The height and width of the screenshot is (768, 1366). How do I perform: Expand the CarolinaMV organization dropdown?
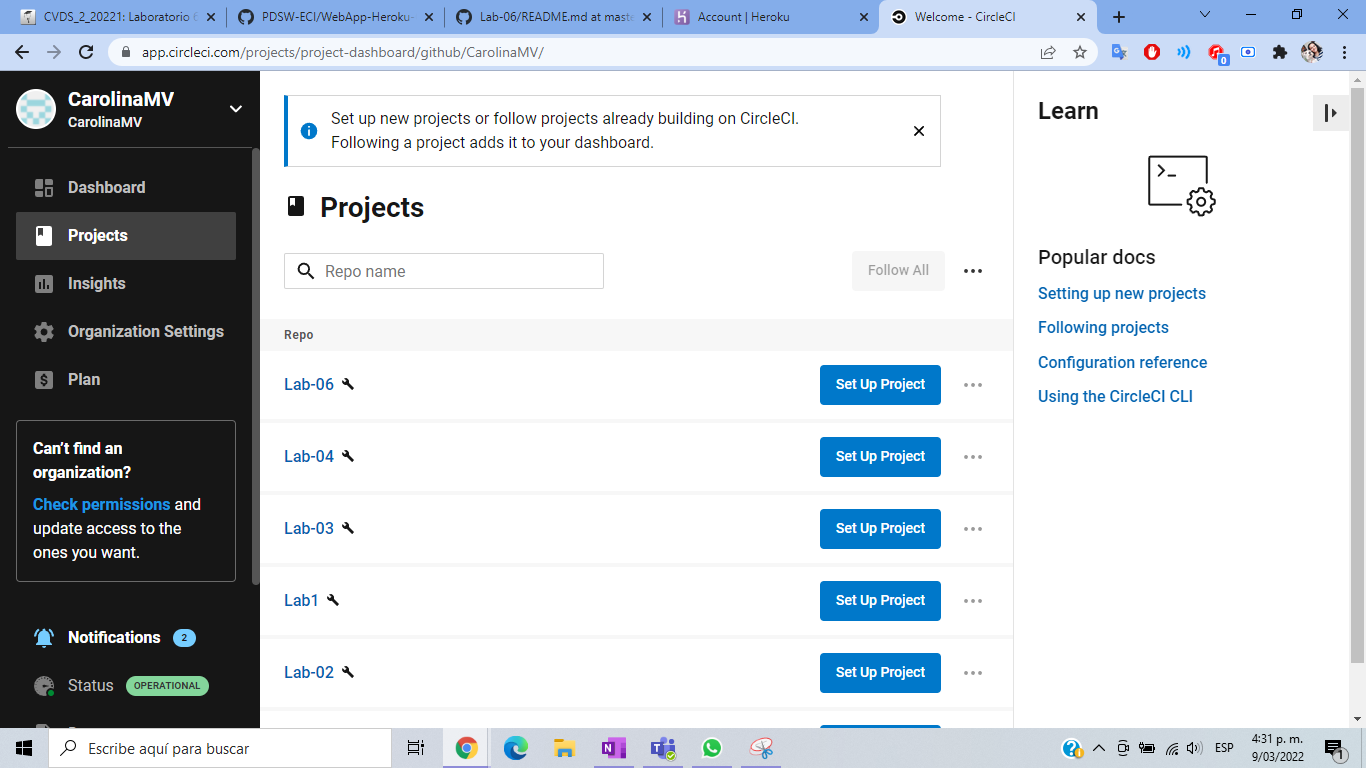236,109
